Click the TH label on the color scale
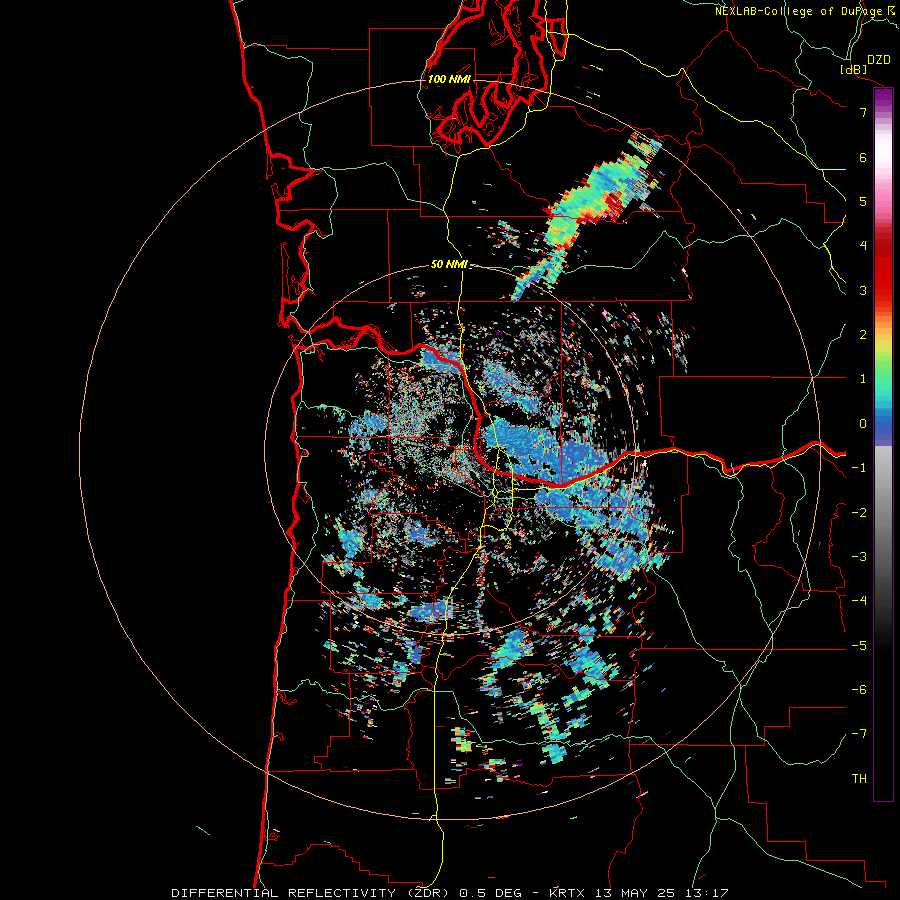Viewport: 900px width, 900px height. click(859, 779)
